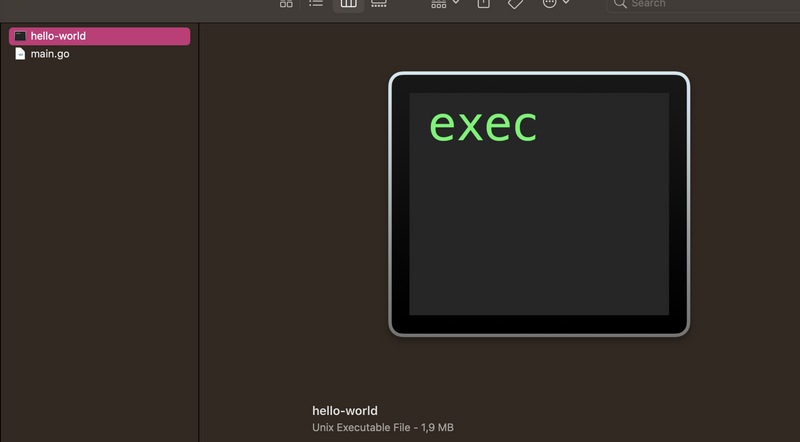Image resolution: width=800 pixels, height=442 pixels.
Task: Click the magnifying glass search icon
Action: pyautogui.click(x=620, y=4)
